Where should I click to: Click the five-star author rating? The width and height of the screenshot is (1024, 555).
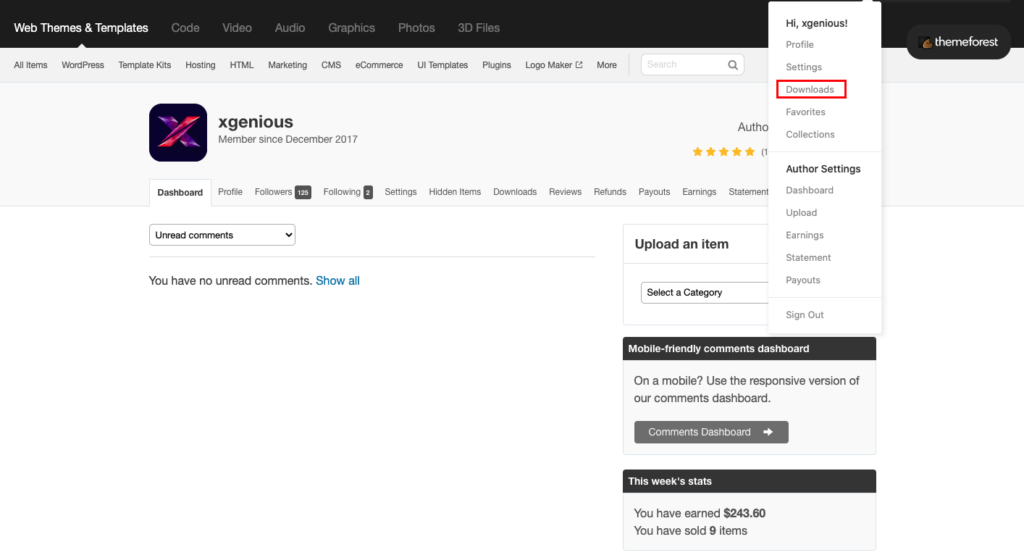724,151
